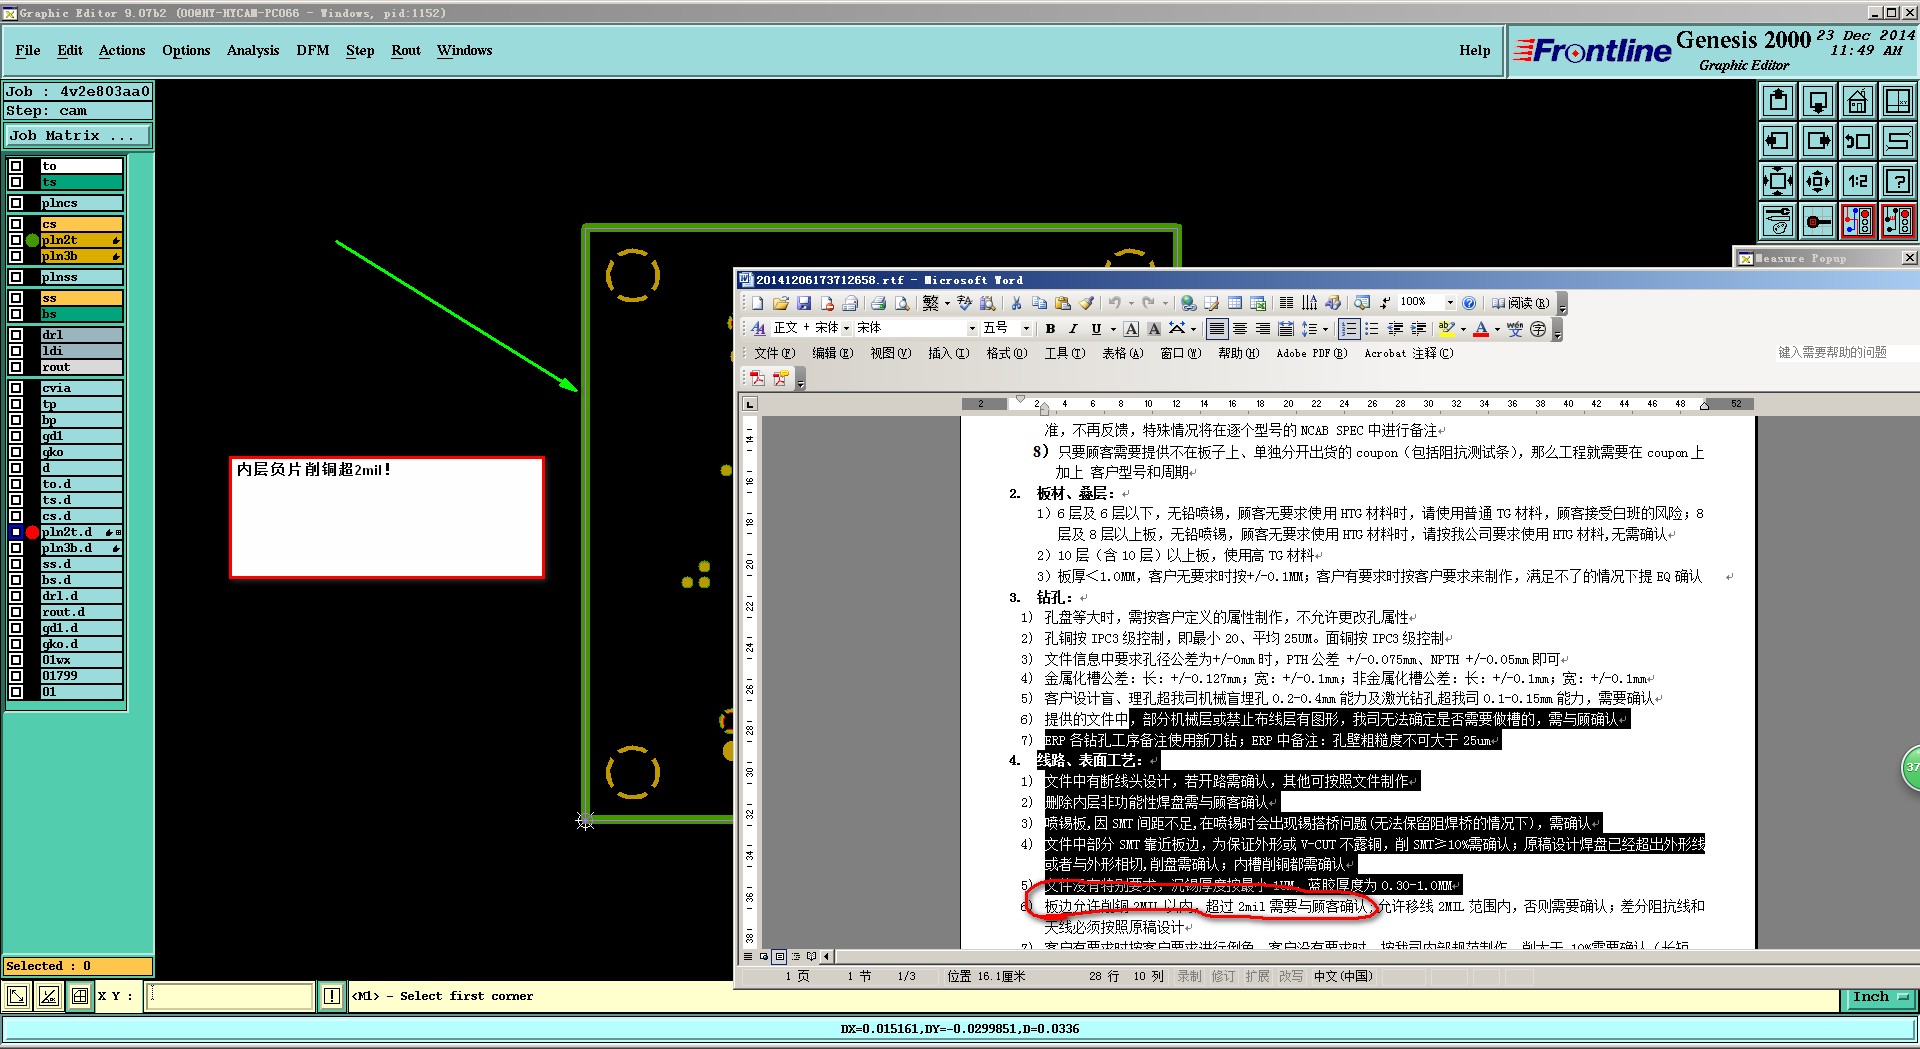This screenshot has width=1920, height=1049.
Task: Open the highlight color dropdown arrow
Action: point(1462,329)
